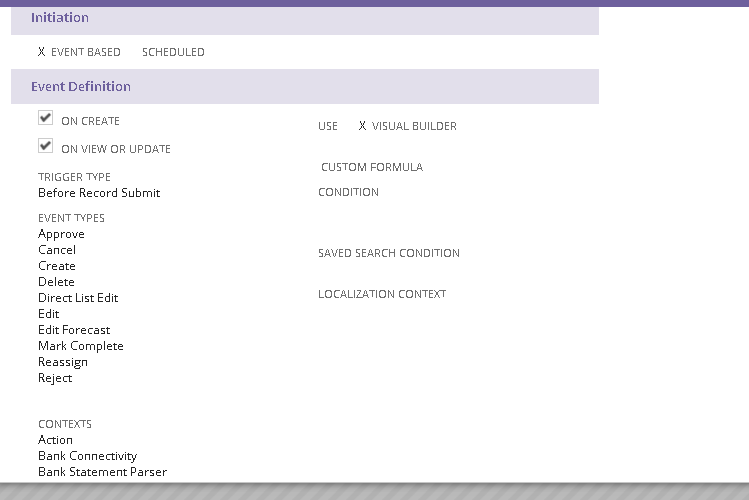This screenshot has height=500, width=749.
Task: Select Direct List Edit event type
Action: (78, 298)
